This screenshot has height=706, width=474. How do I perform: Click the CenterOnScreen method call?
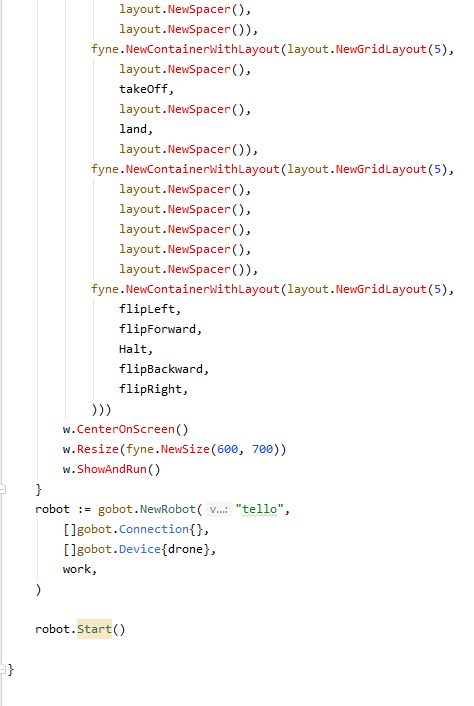tap(126, 429)
